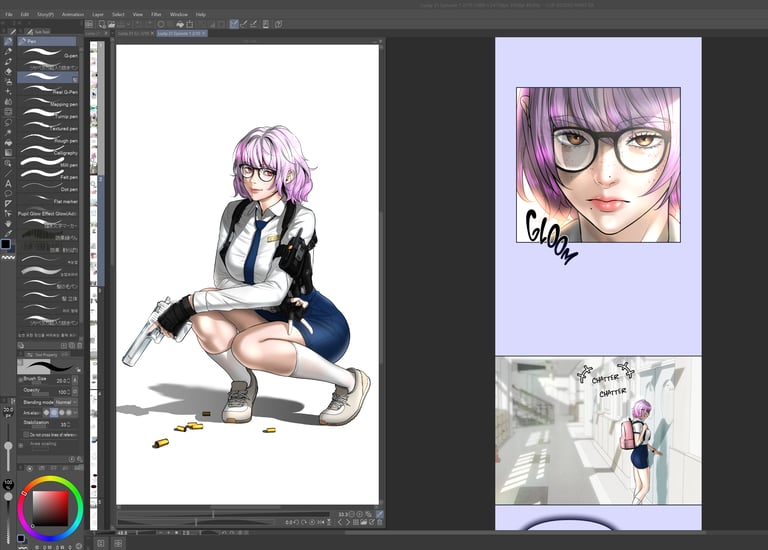Choose the Turnip pen sub tool
The image size is (768, 550).
[x=48, y=114]
